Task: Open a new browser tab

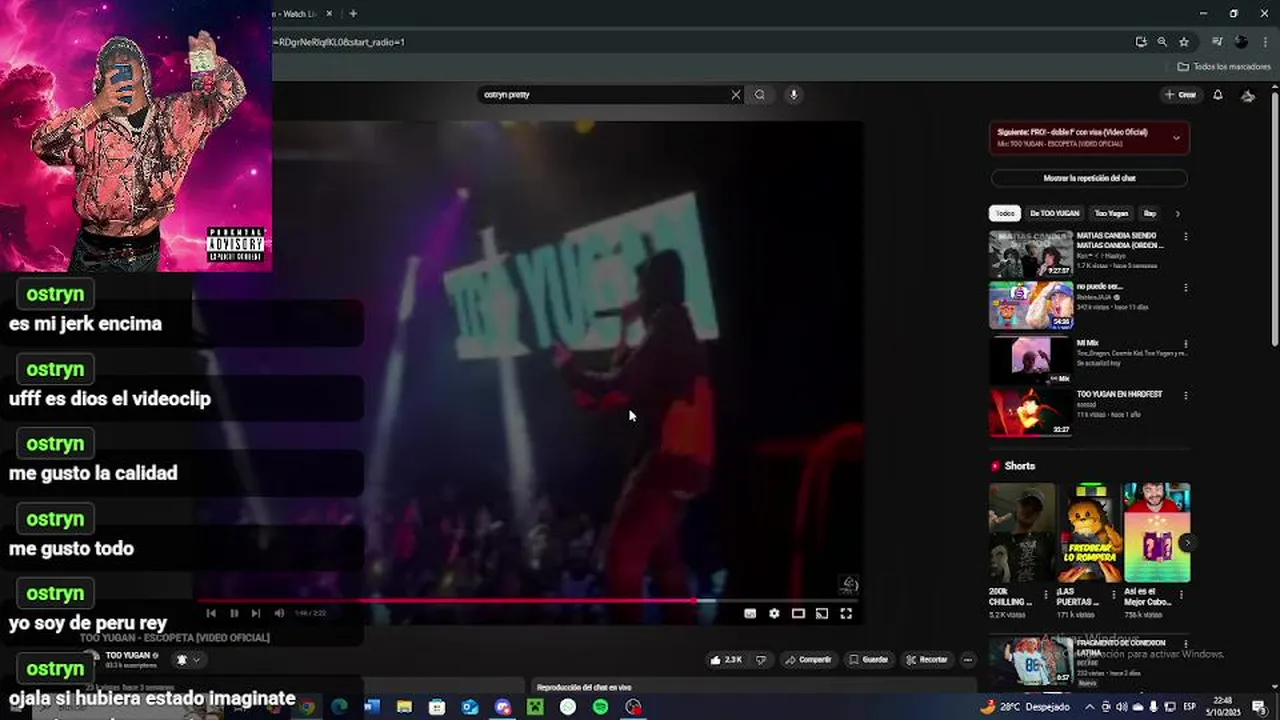Action: coord(353,13)
